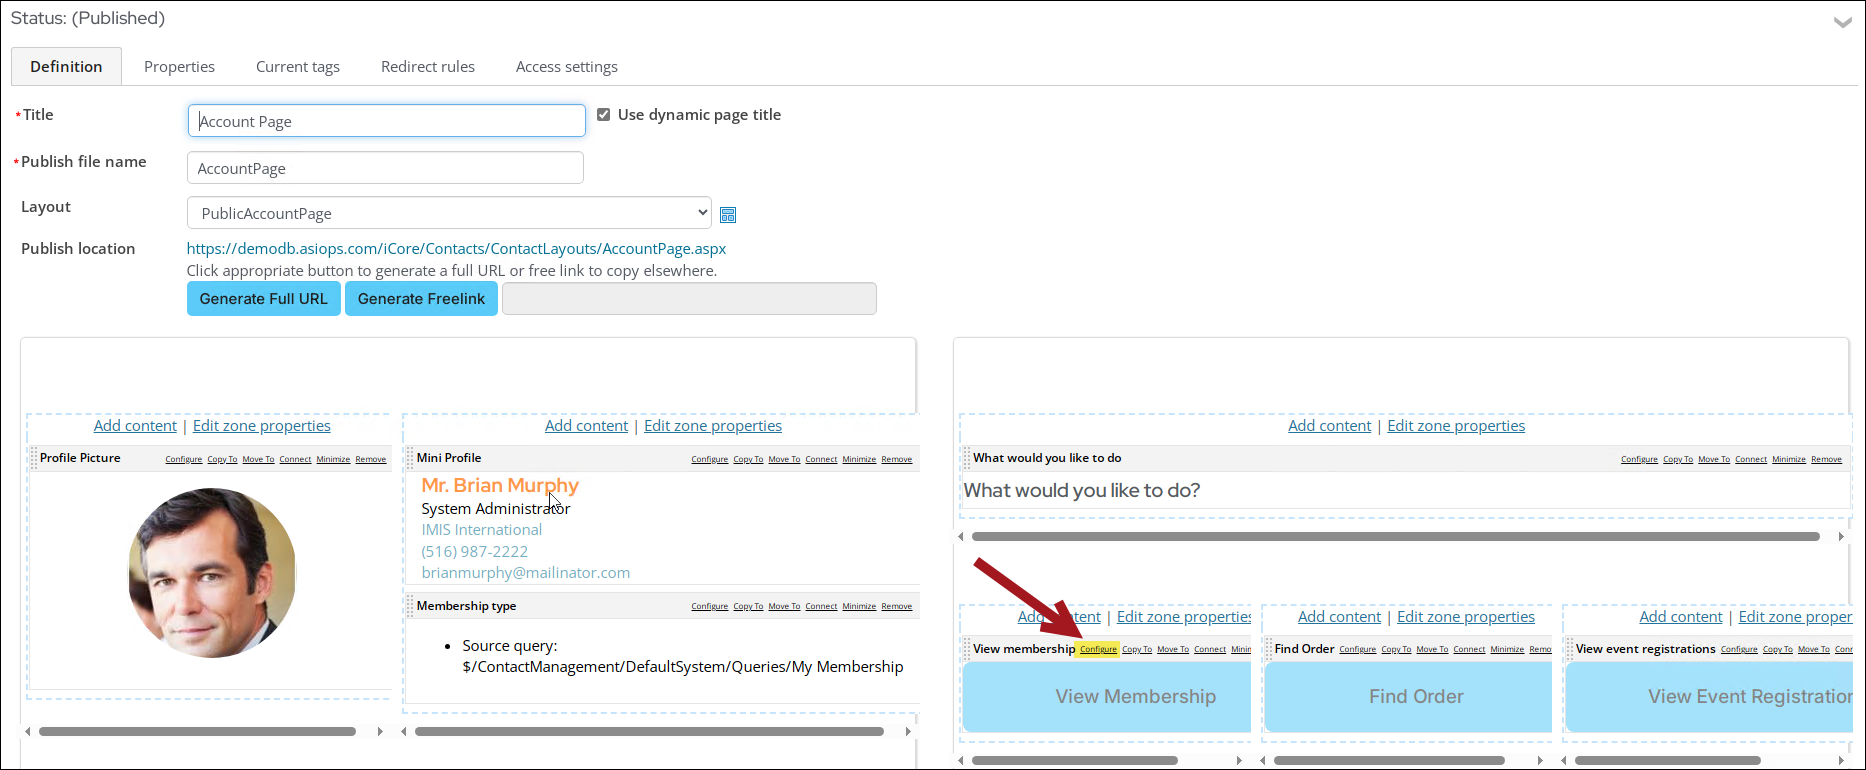Add content to the Mini Profile zone

[x=586, y=425]
